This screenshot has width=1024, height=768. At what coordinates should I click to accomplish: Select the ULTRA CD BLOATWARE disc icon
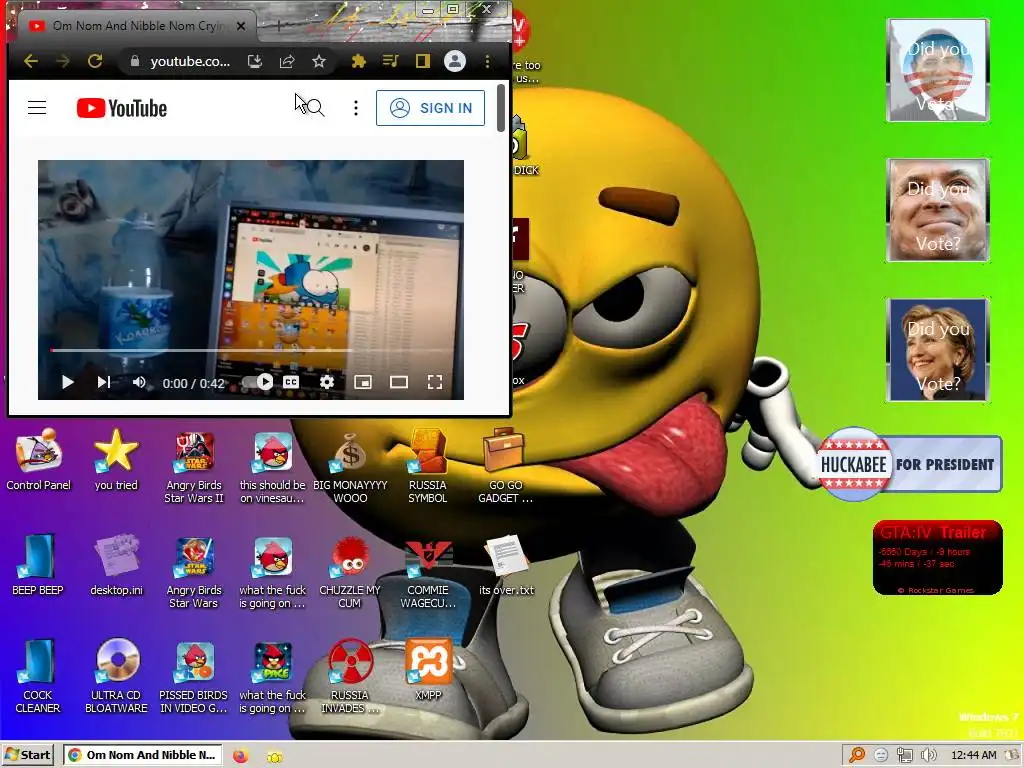(116, 677)
